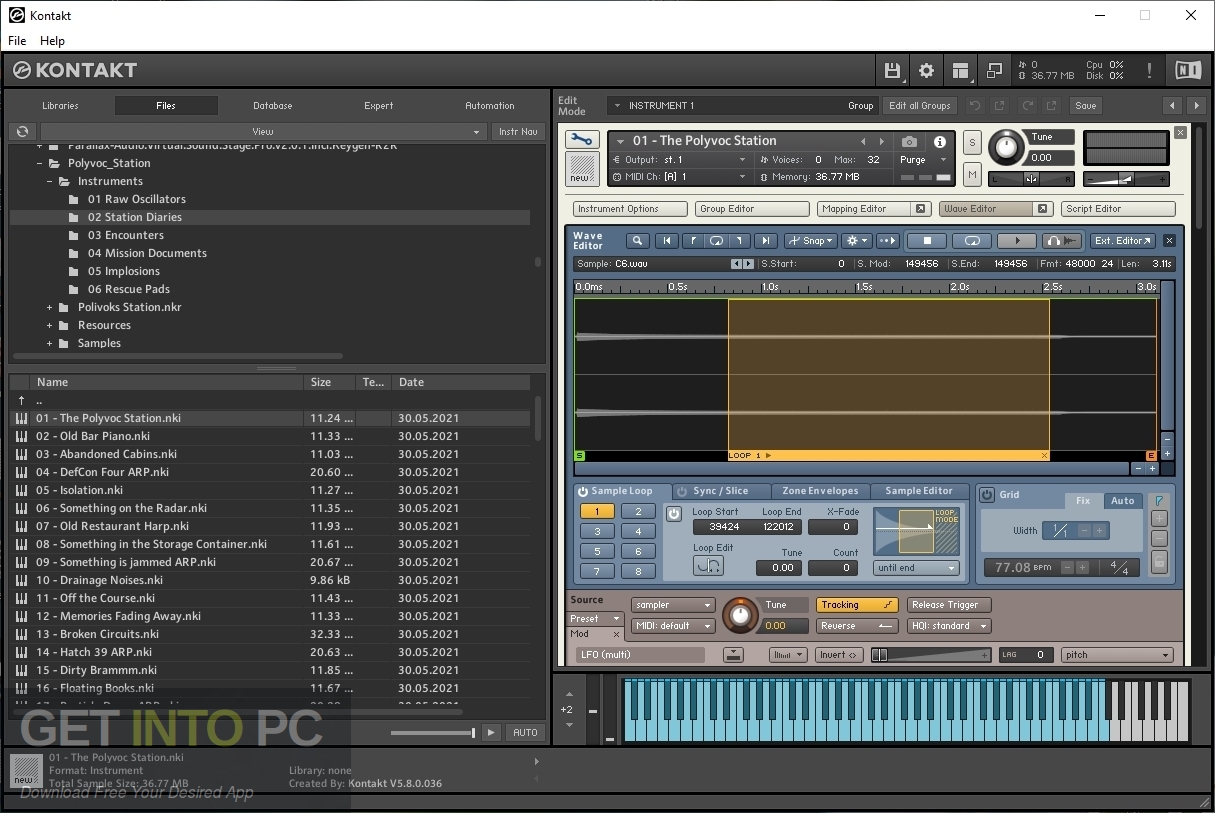Screen dimensions: 1215x813
Task: Click the Instr Nav button
Action: coord(518,131)
